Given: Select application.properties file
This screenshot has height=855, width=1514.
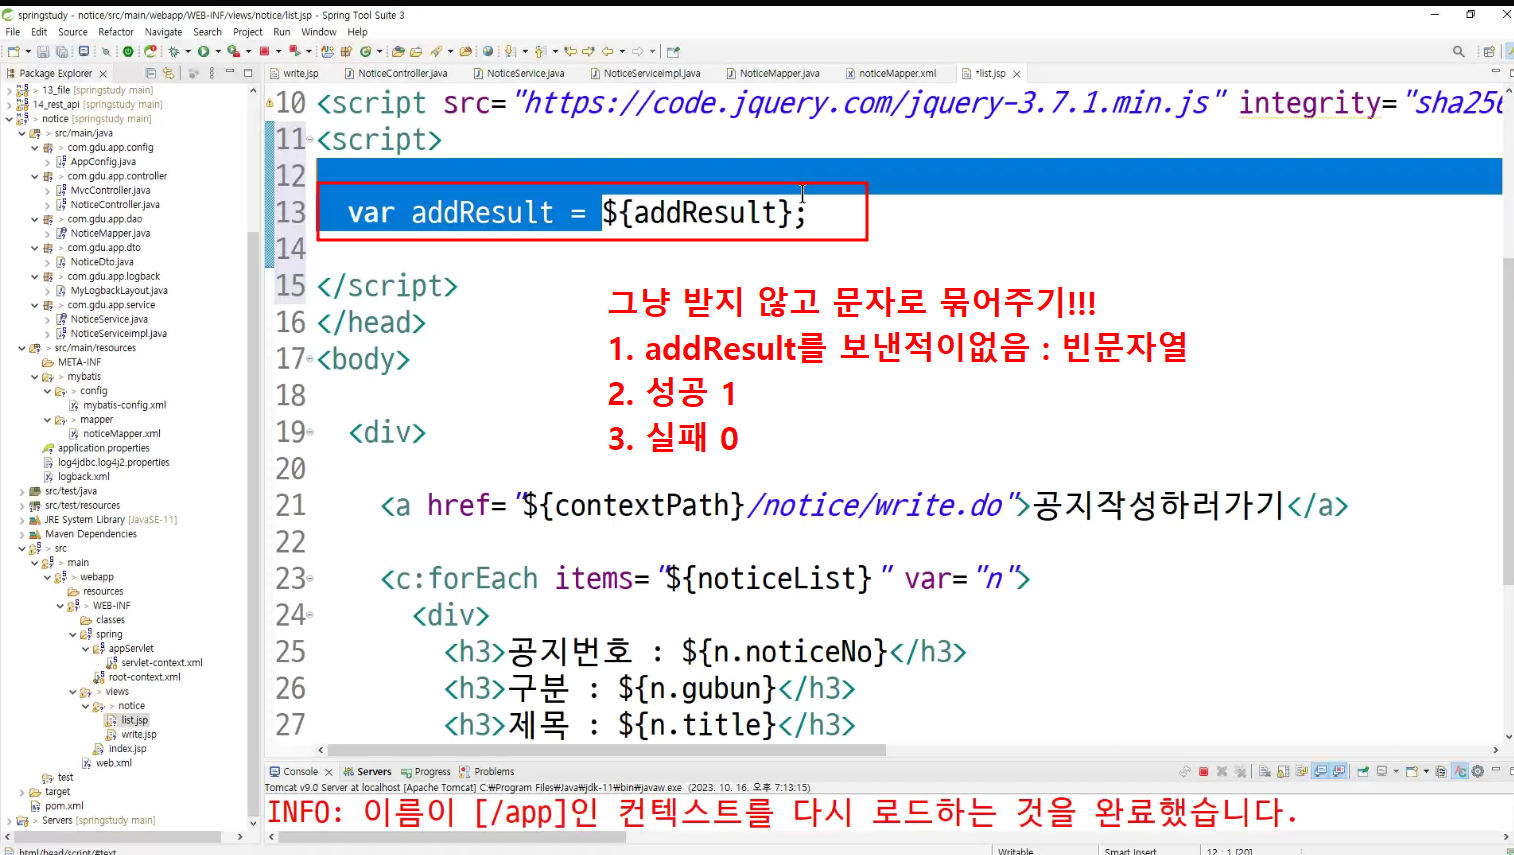Looking at the screenshot, I should tap(103, 448).
